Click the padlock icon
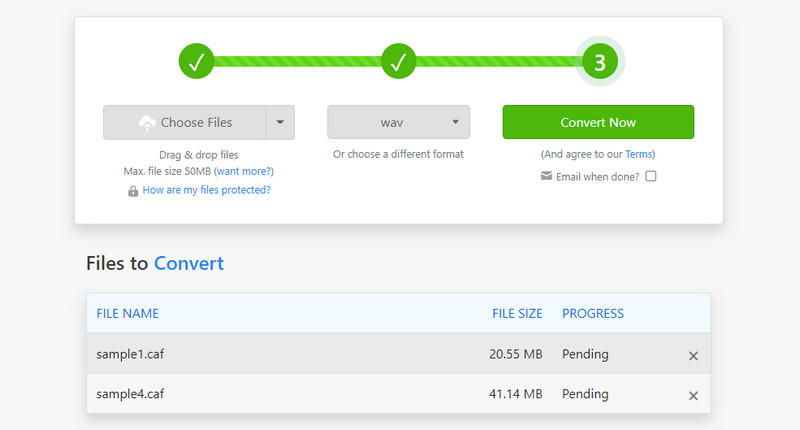 pos(133,190)
